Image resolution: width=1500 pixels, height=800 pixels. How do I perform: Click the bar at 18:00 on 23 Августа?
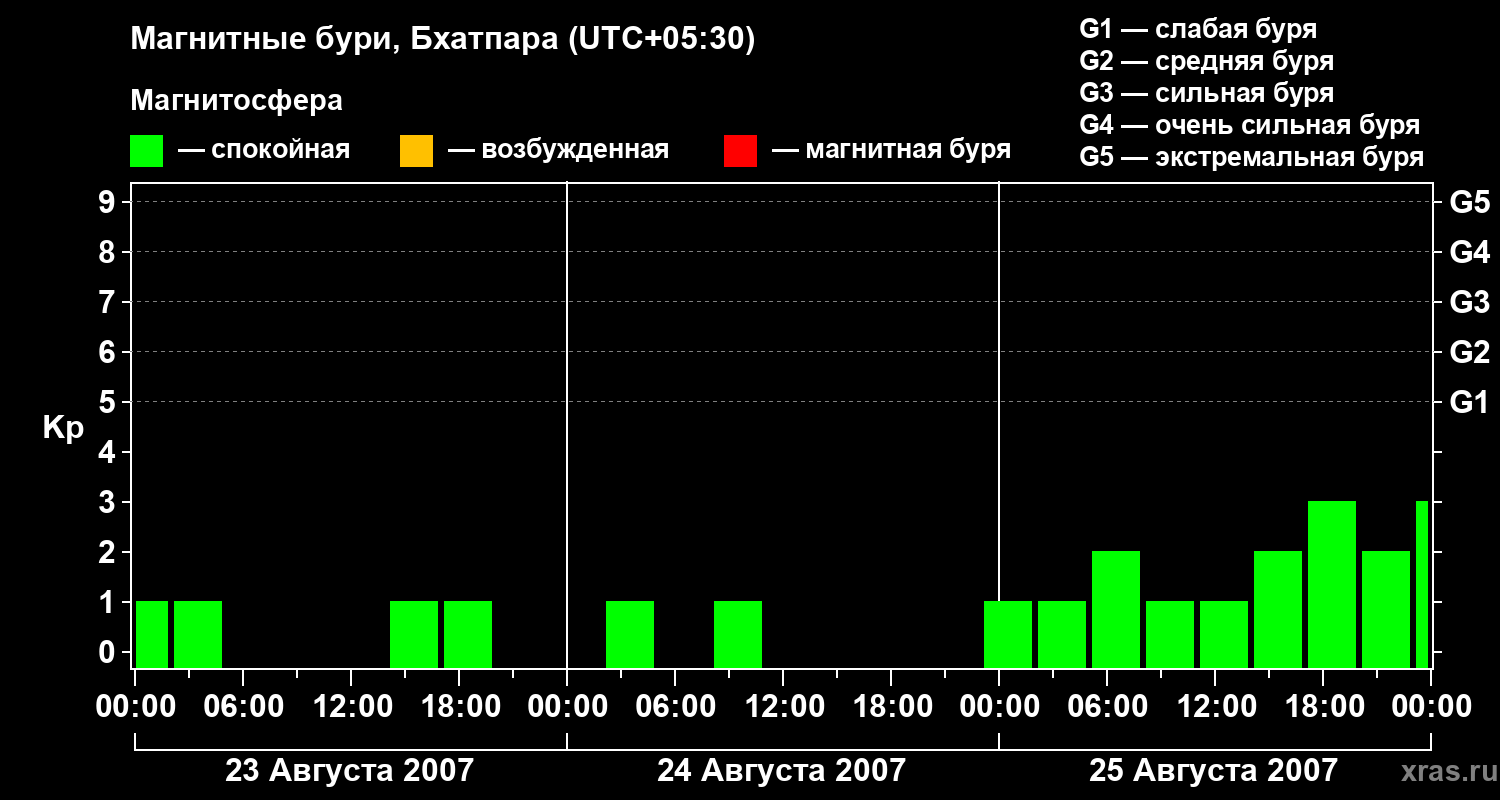pyautogui.click(x=468, y=634)
